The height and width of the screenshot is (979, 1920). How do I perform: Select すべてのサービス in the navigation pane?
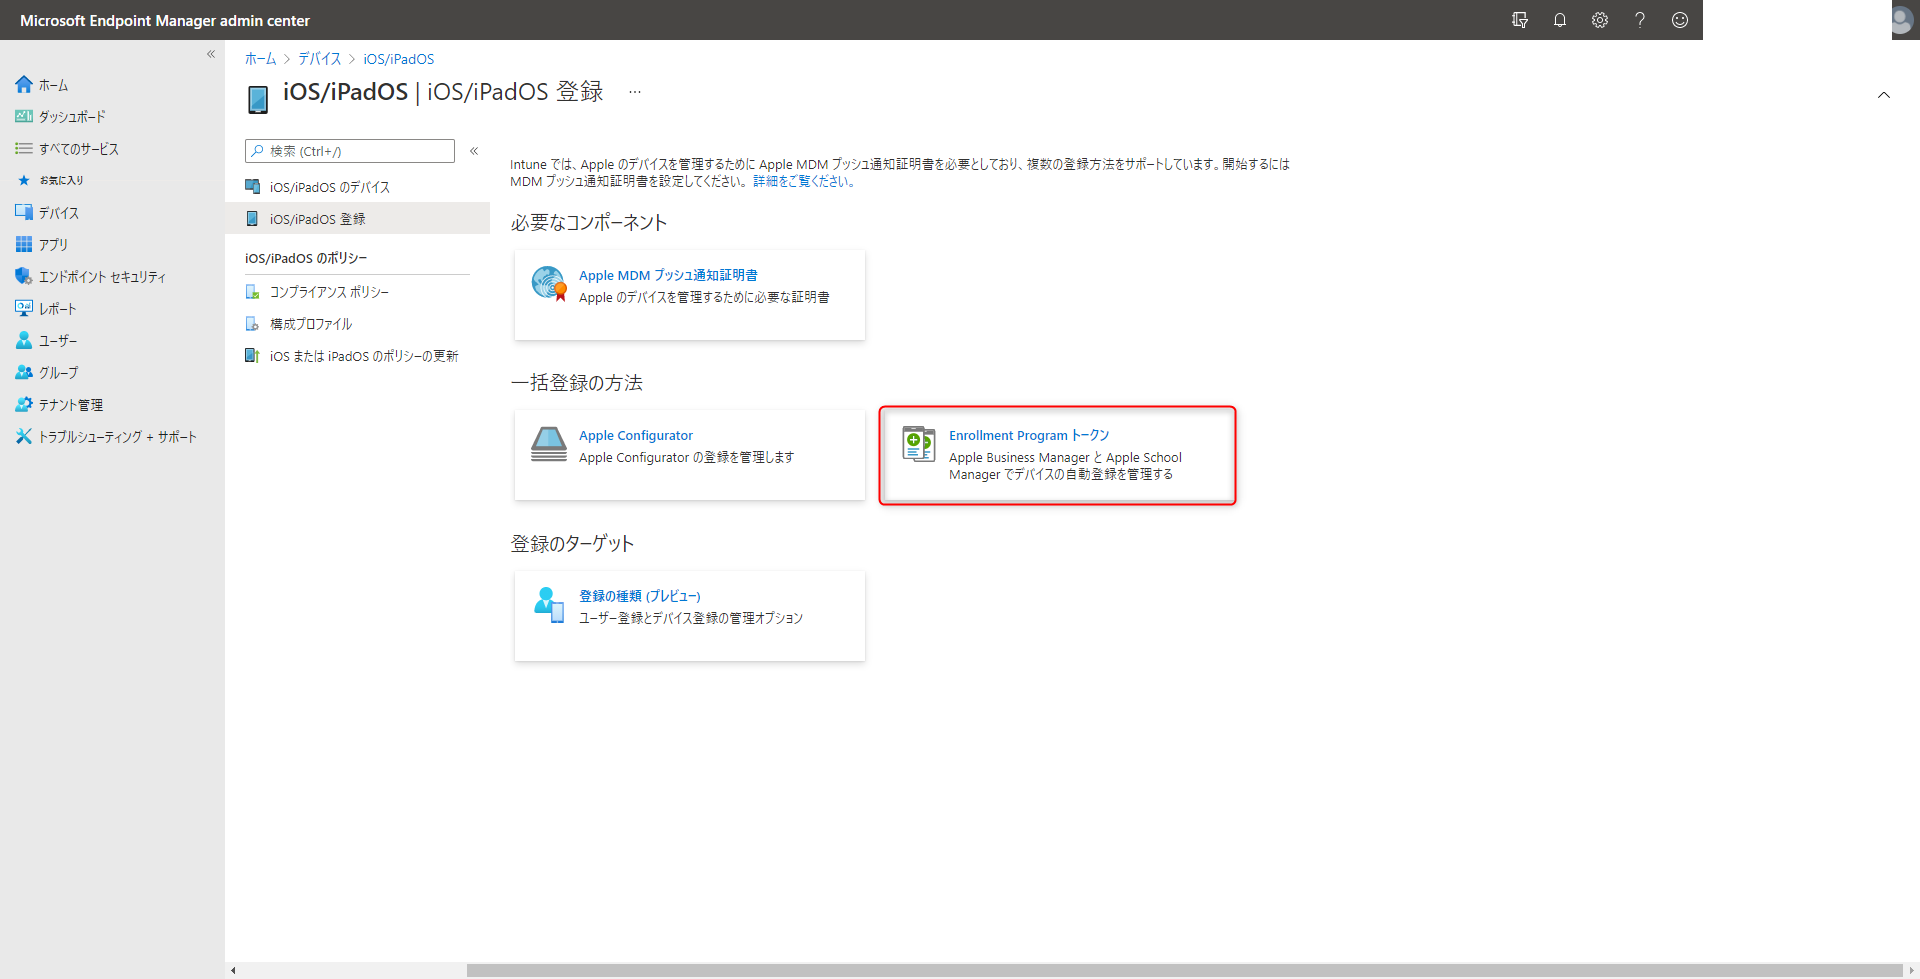(x=80, y=148)
